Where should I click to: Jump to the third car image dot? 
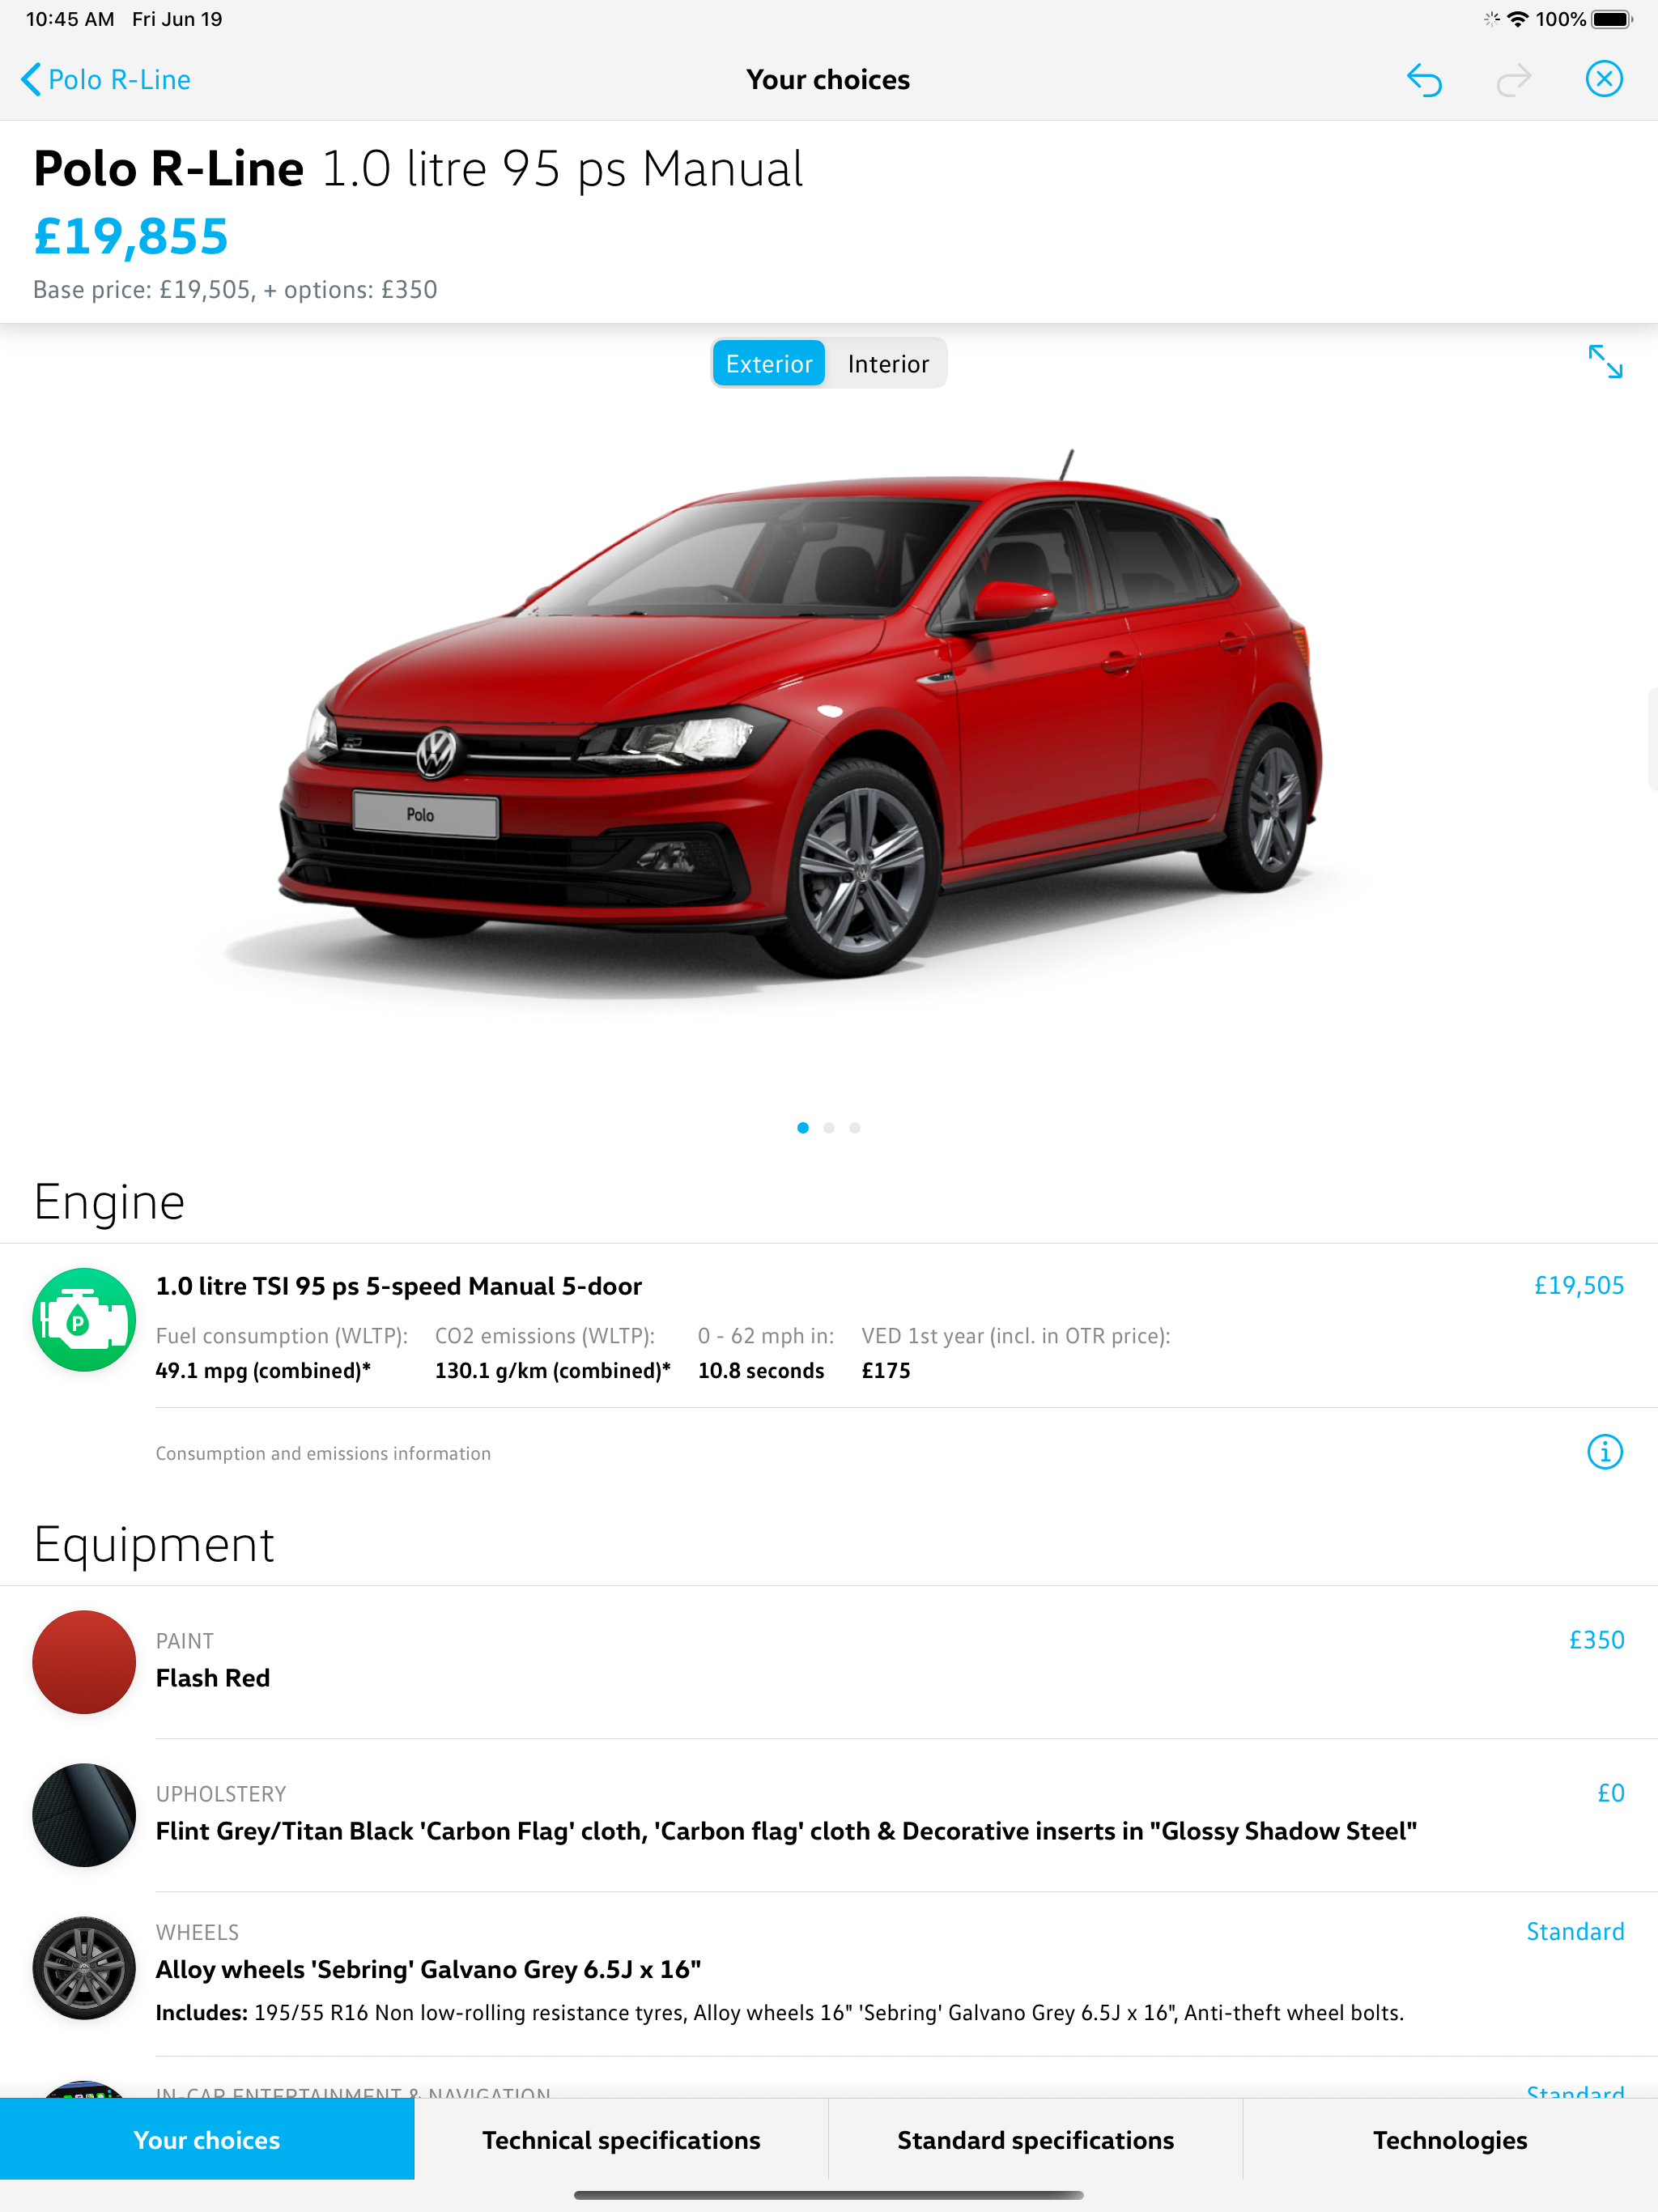pyautogui.click(x=855, y=1127)
